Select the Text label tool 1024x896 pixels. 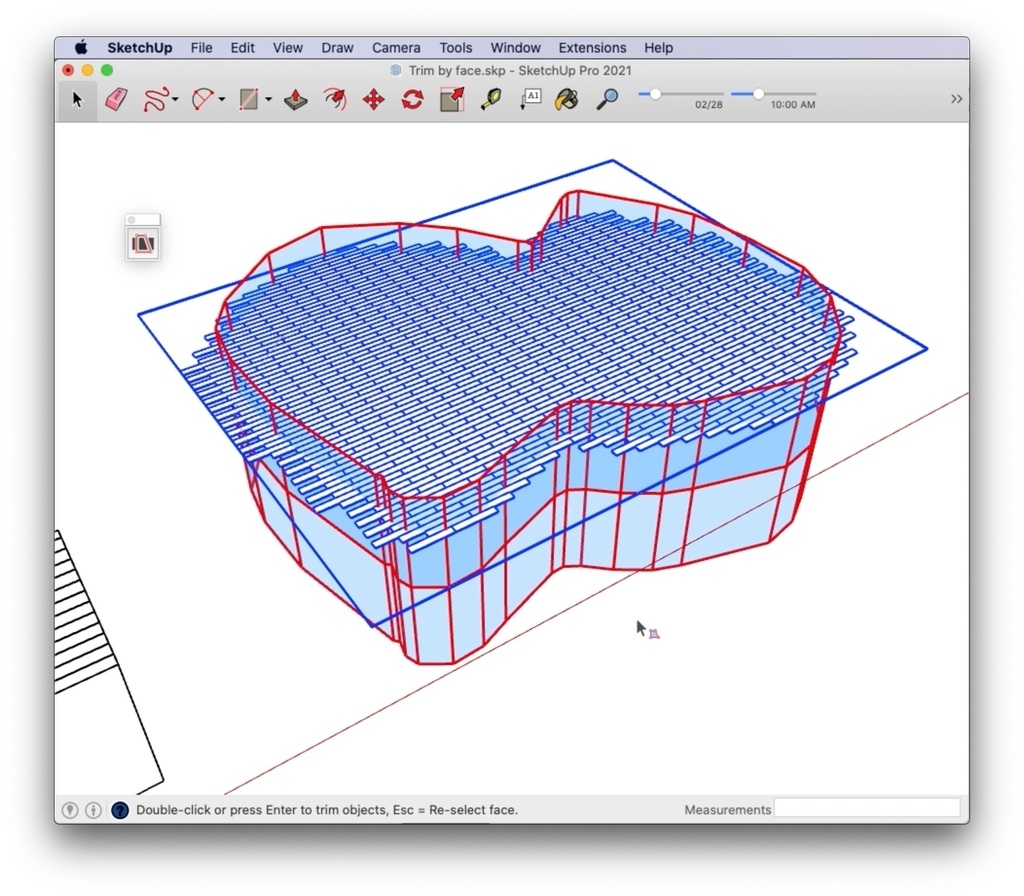click(530, 100)
